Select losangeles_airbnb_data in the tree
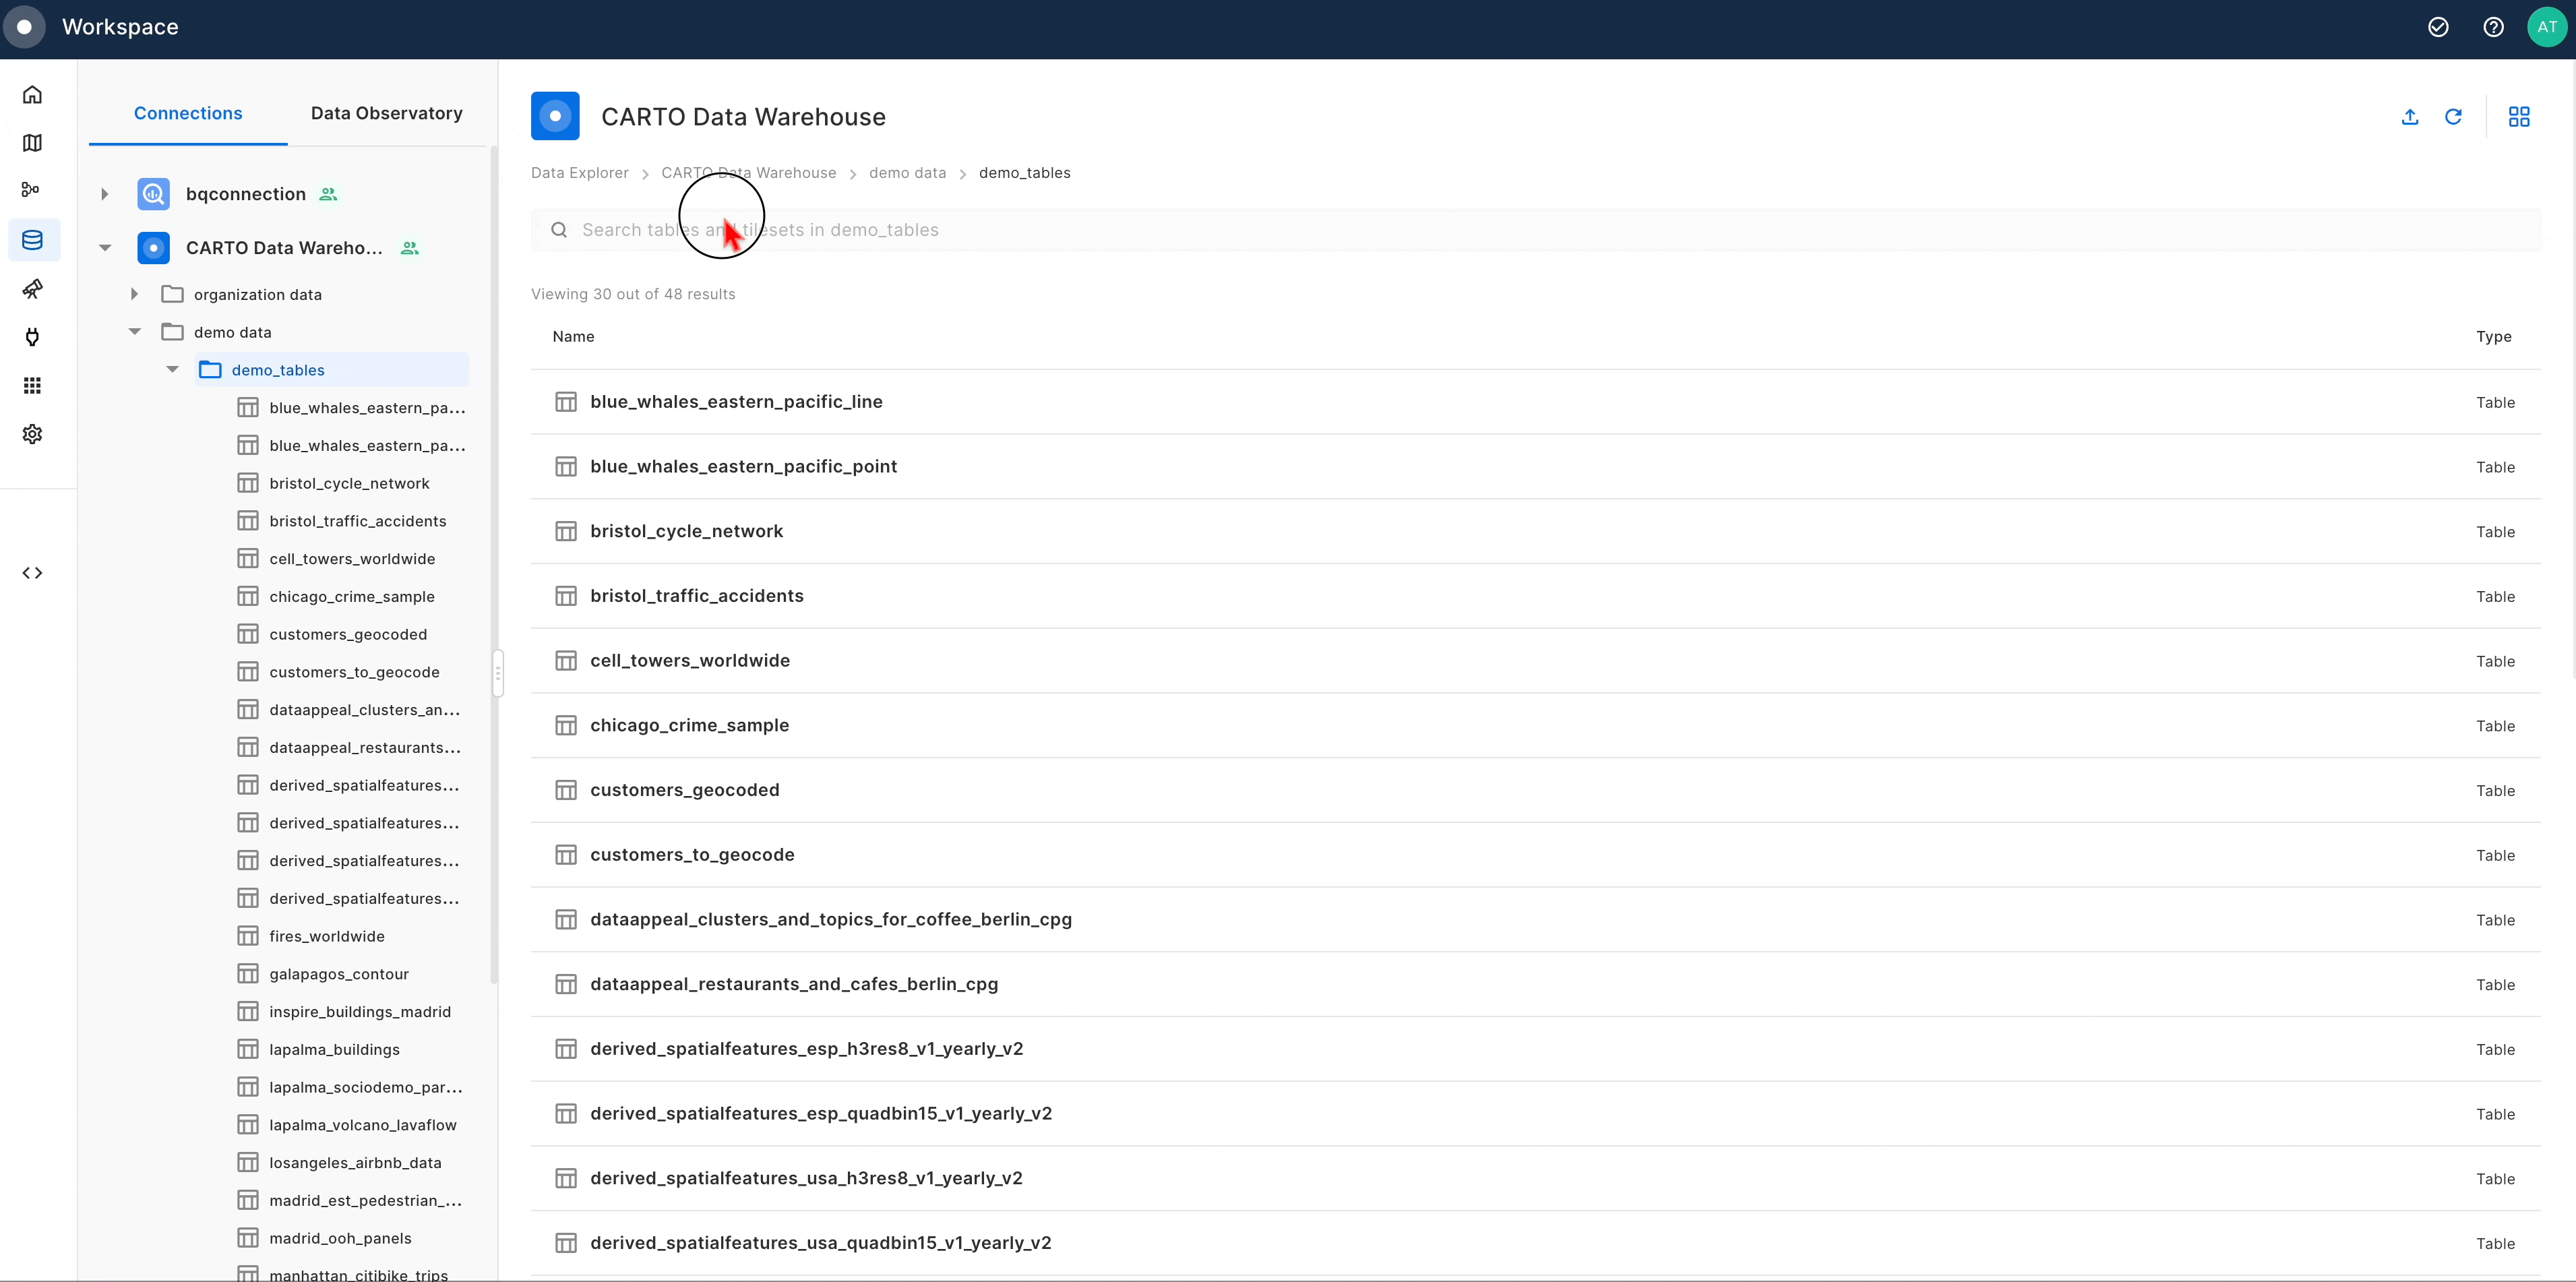 [355, 1163]
